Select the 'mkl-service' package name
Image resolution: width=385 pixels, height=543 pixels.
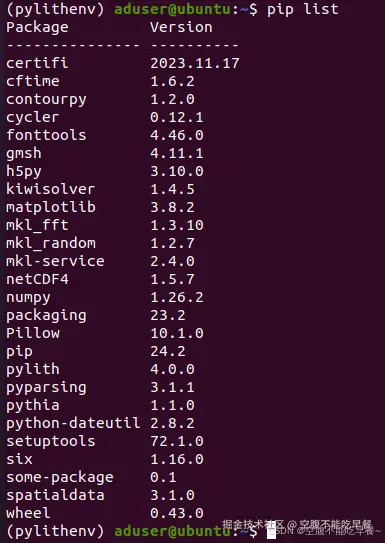[55, 261]
